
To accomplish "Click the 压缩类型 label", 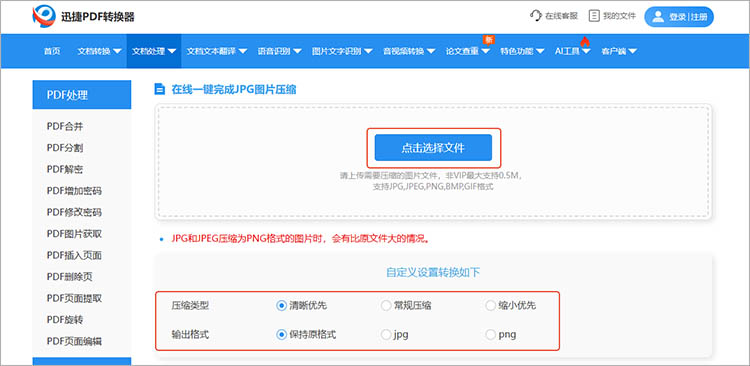I will pos(190,305).
